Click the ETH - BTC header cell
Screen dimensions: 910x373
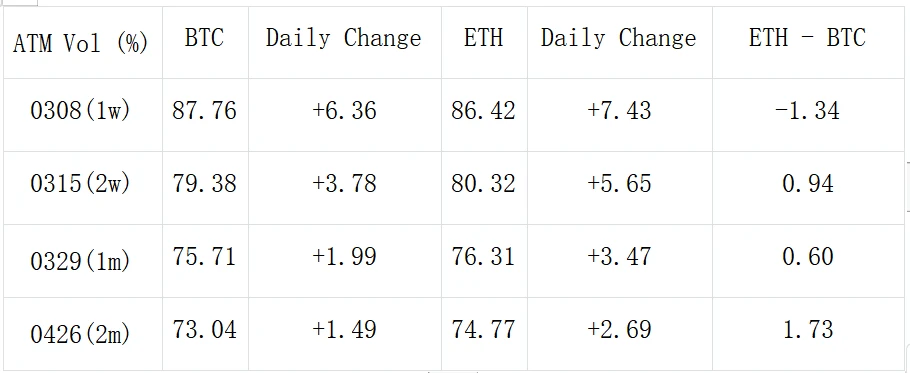coord(808,42)
